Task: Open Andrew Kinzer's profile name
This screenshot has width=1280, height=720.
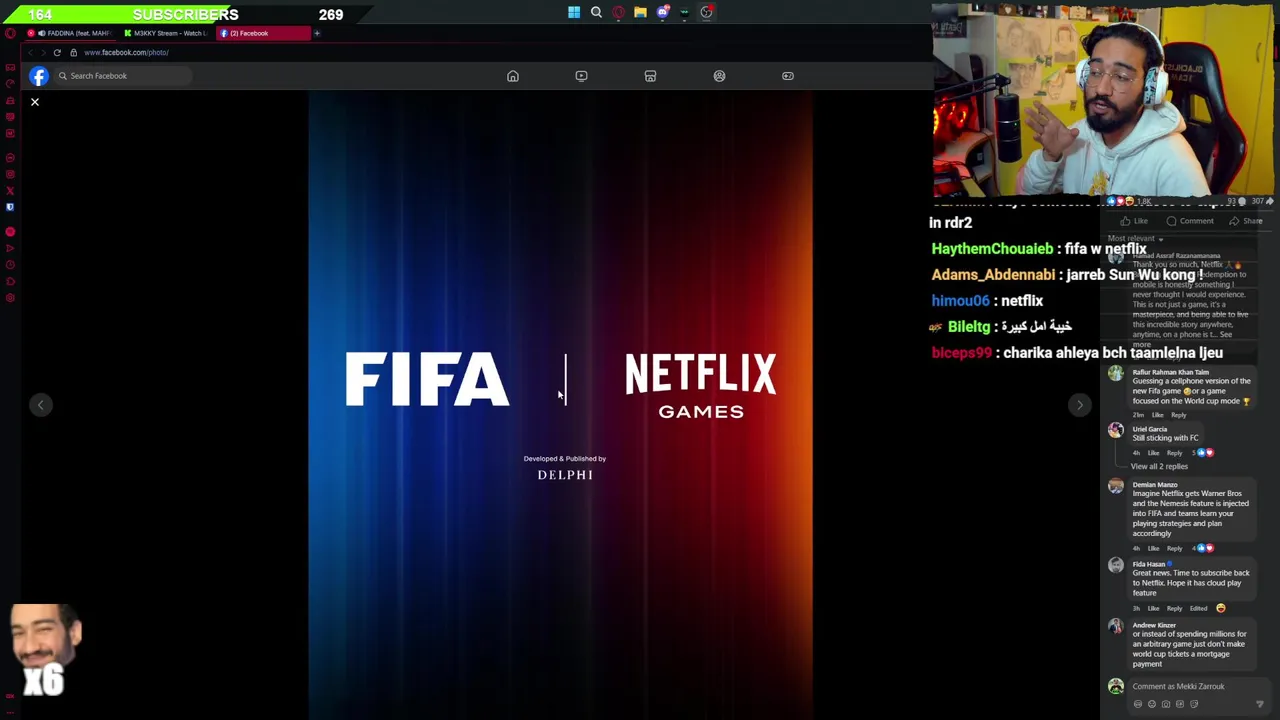Action: [1153, 625]
